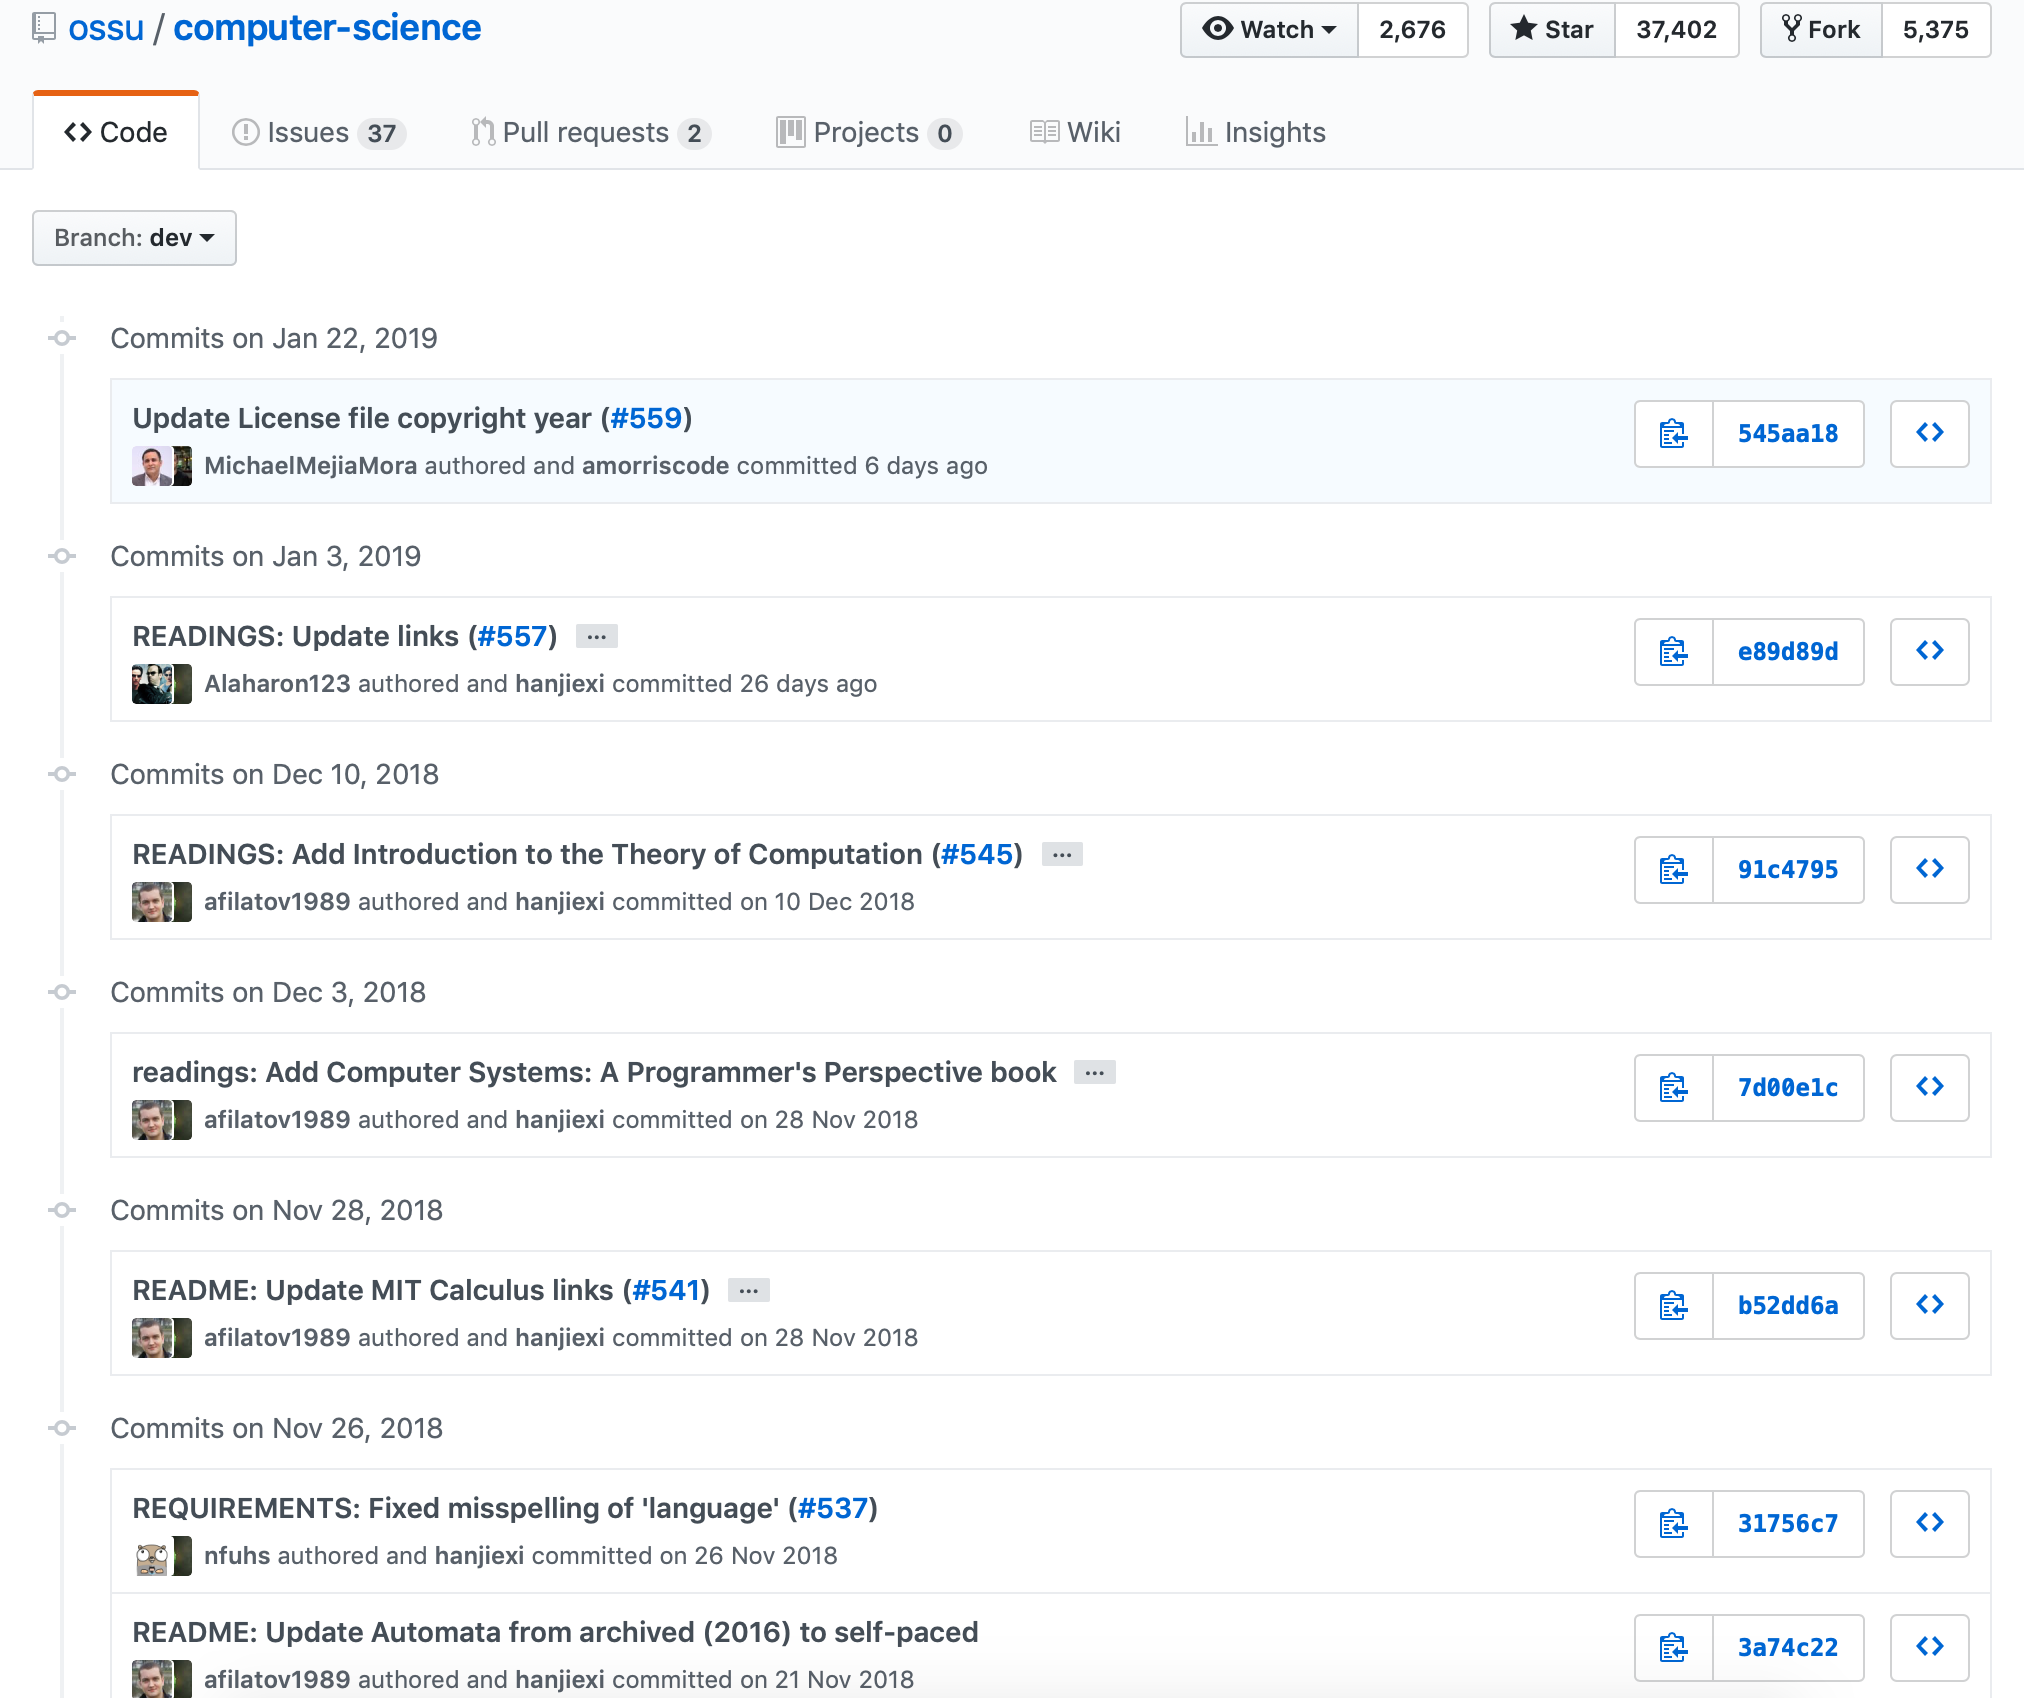Click nfuhs gopher avatar on misspelling commit
2024x1698 pixels.
152,1556
